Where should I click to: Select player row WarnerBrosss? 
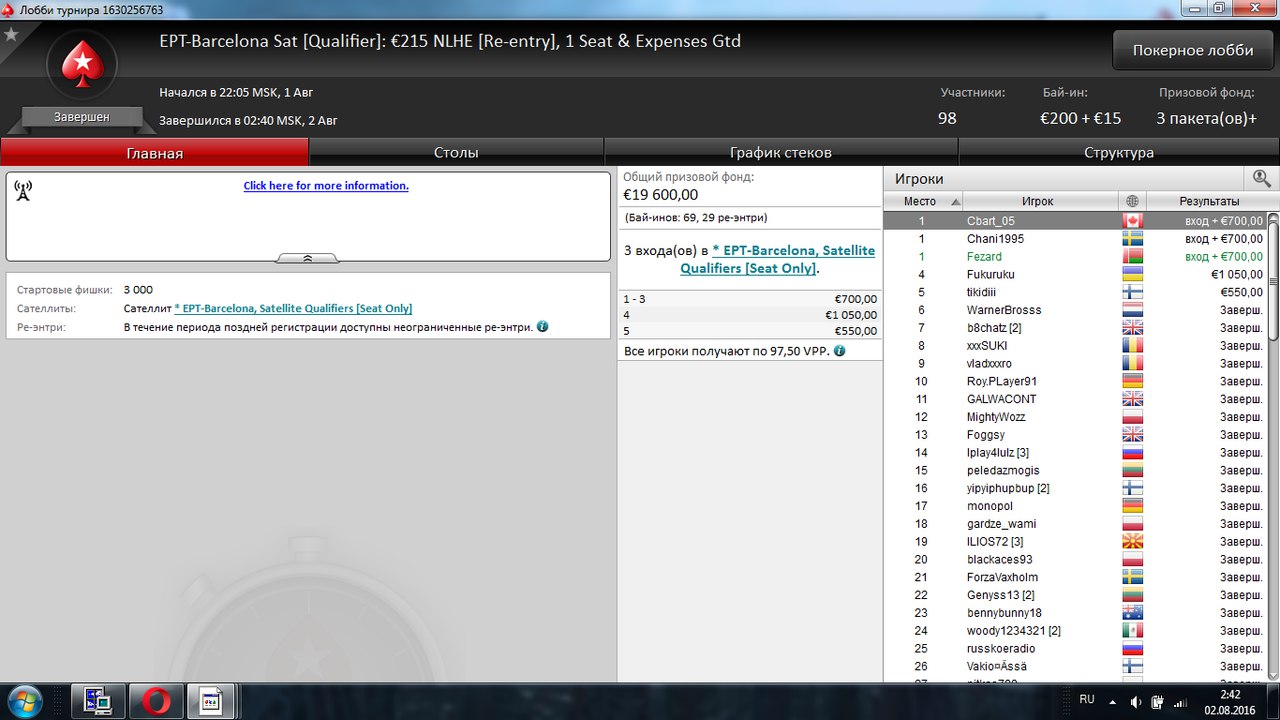pos(1075,310)
